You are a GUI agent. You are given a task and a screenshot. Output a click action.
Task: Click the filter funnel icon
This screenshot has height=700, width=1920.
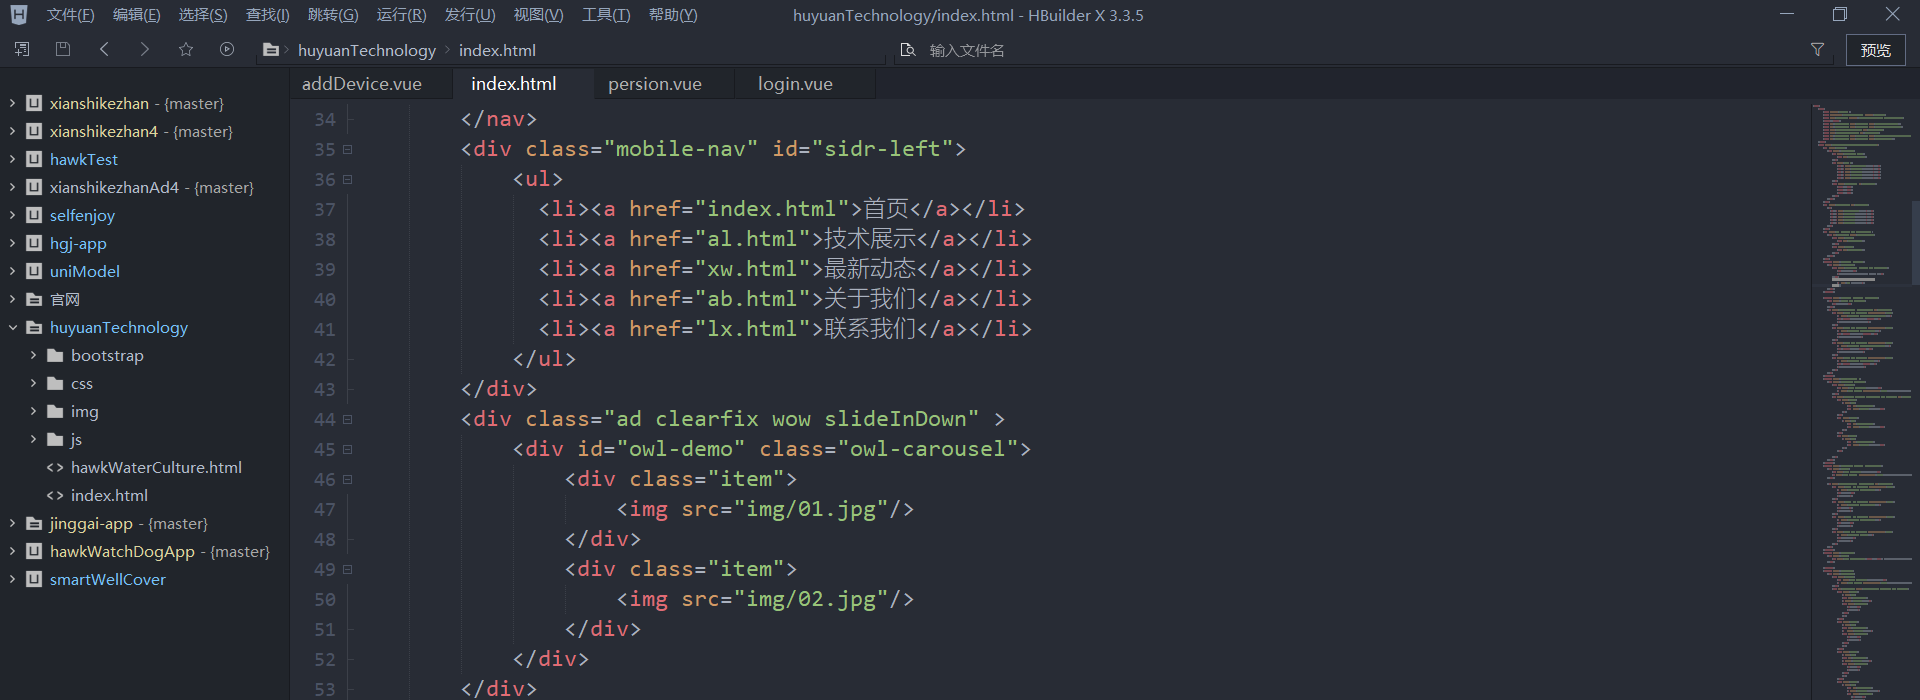pyautogui.click(x=1817, y=50)
